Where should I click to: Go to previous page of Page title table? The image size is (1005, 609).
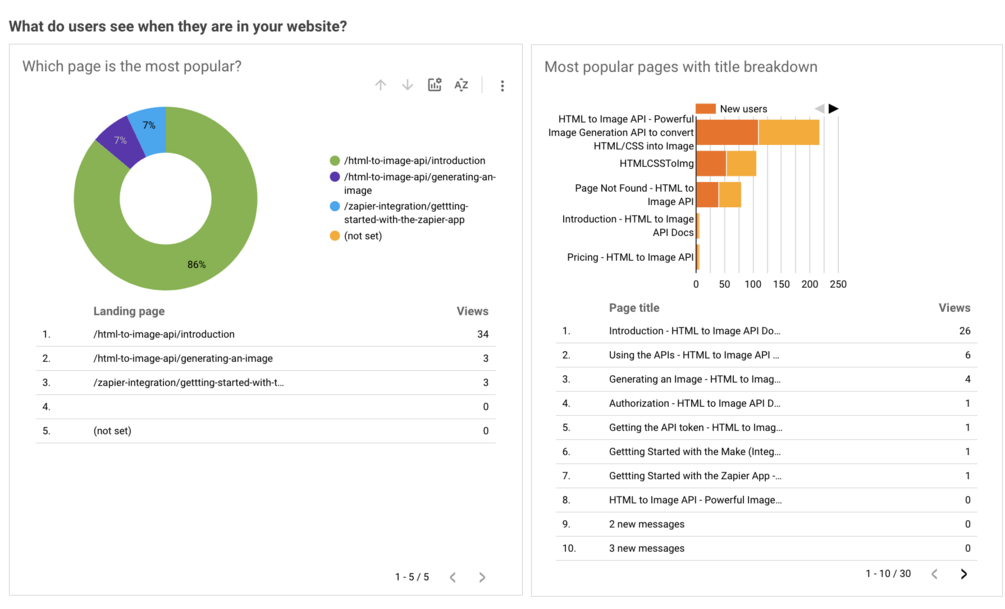coord(935,574)
